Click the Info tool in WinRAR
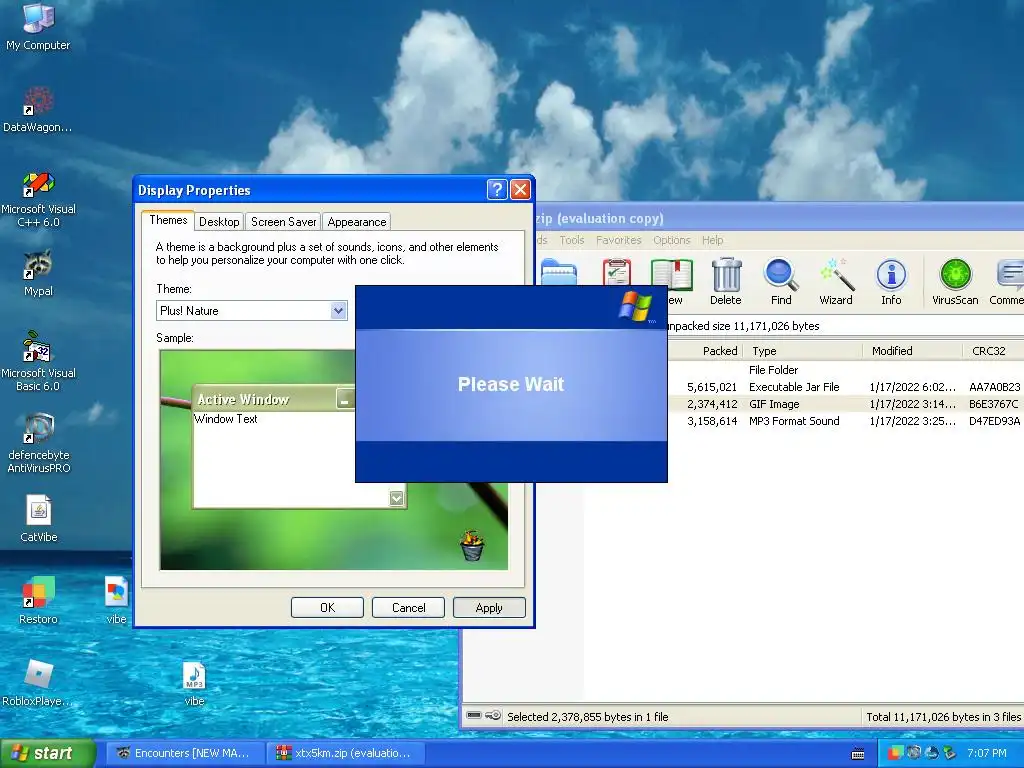1024x768 pixels. click(891, 282)
